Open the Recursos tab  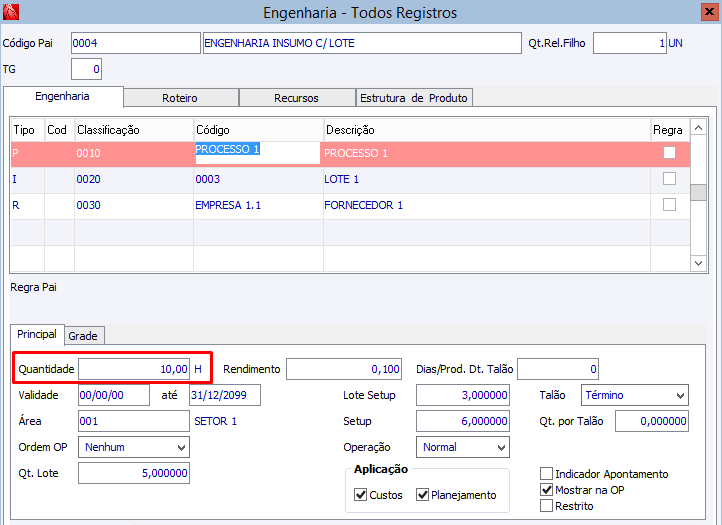pos(296,98)
